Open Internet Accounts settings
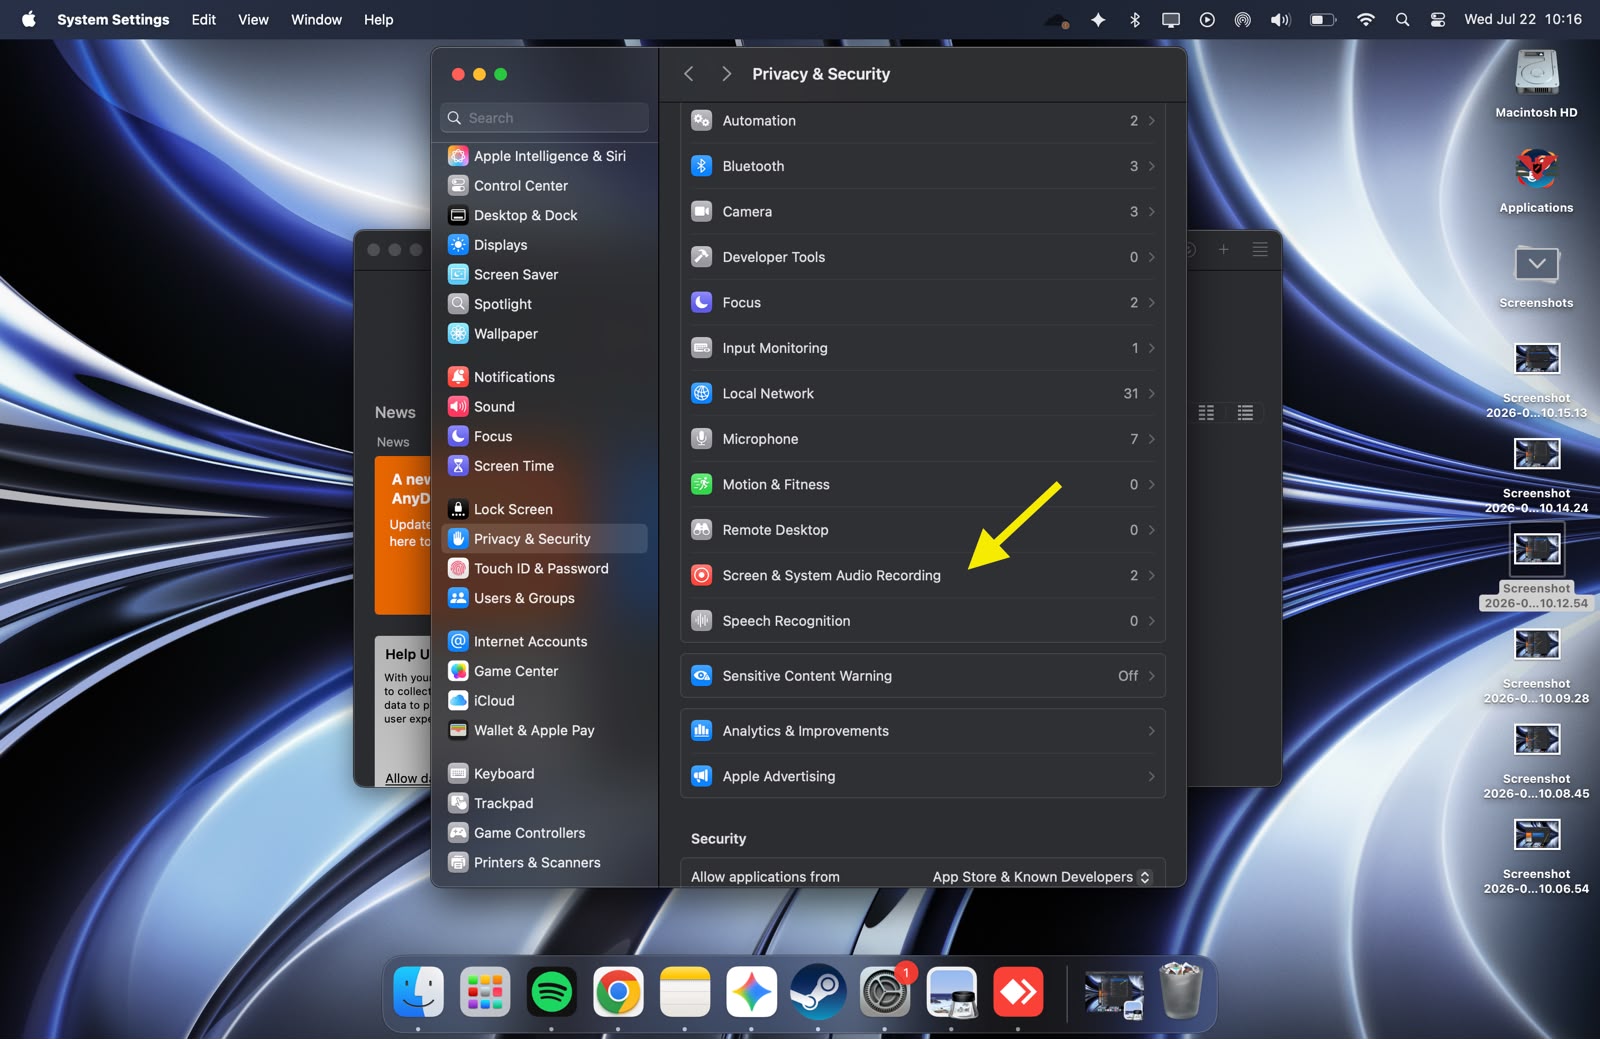 (544, 642)
